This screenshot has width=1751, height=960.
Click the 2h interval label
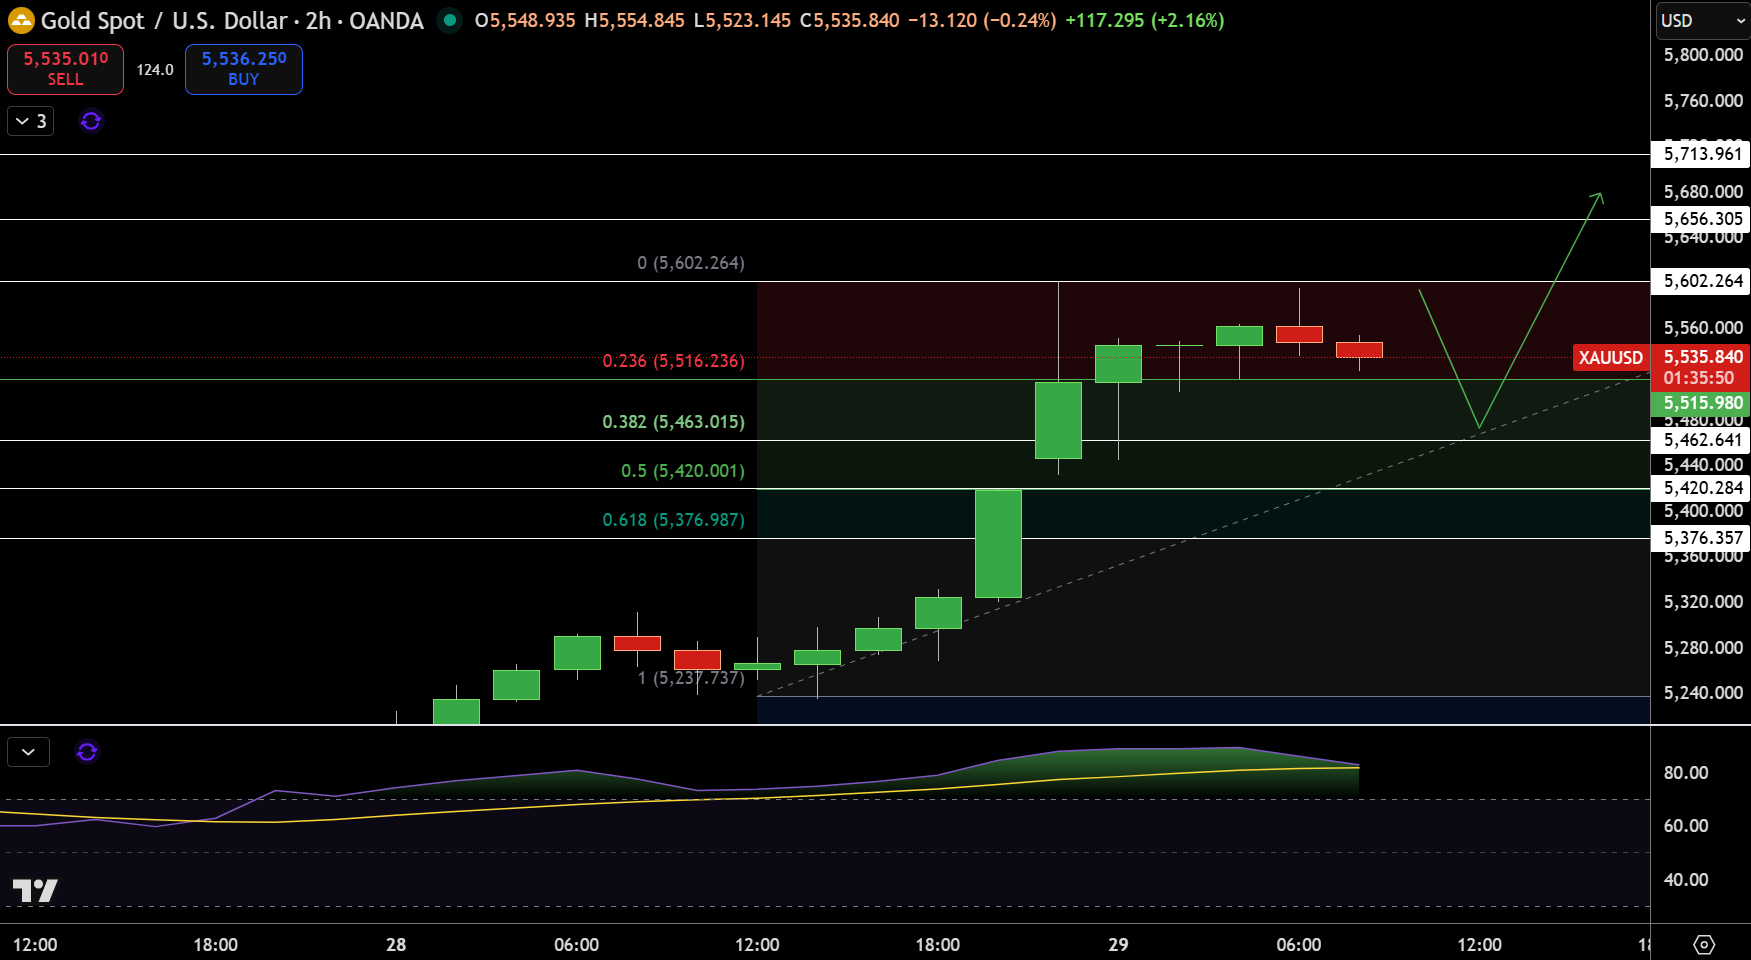[x=318, y=20]
